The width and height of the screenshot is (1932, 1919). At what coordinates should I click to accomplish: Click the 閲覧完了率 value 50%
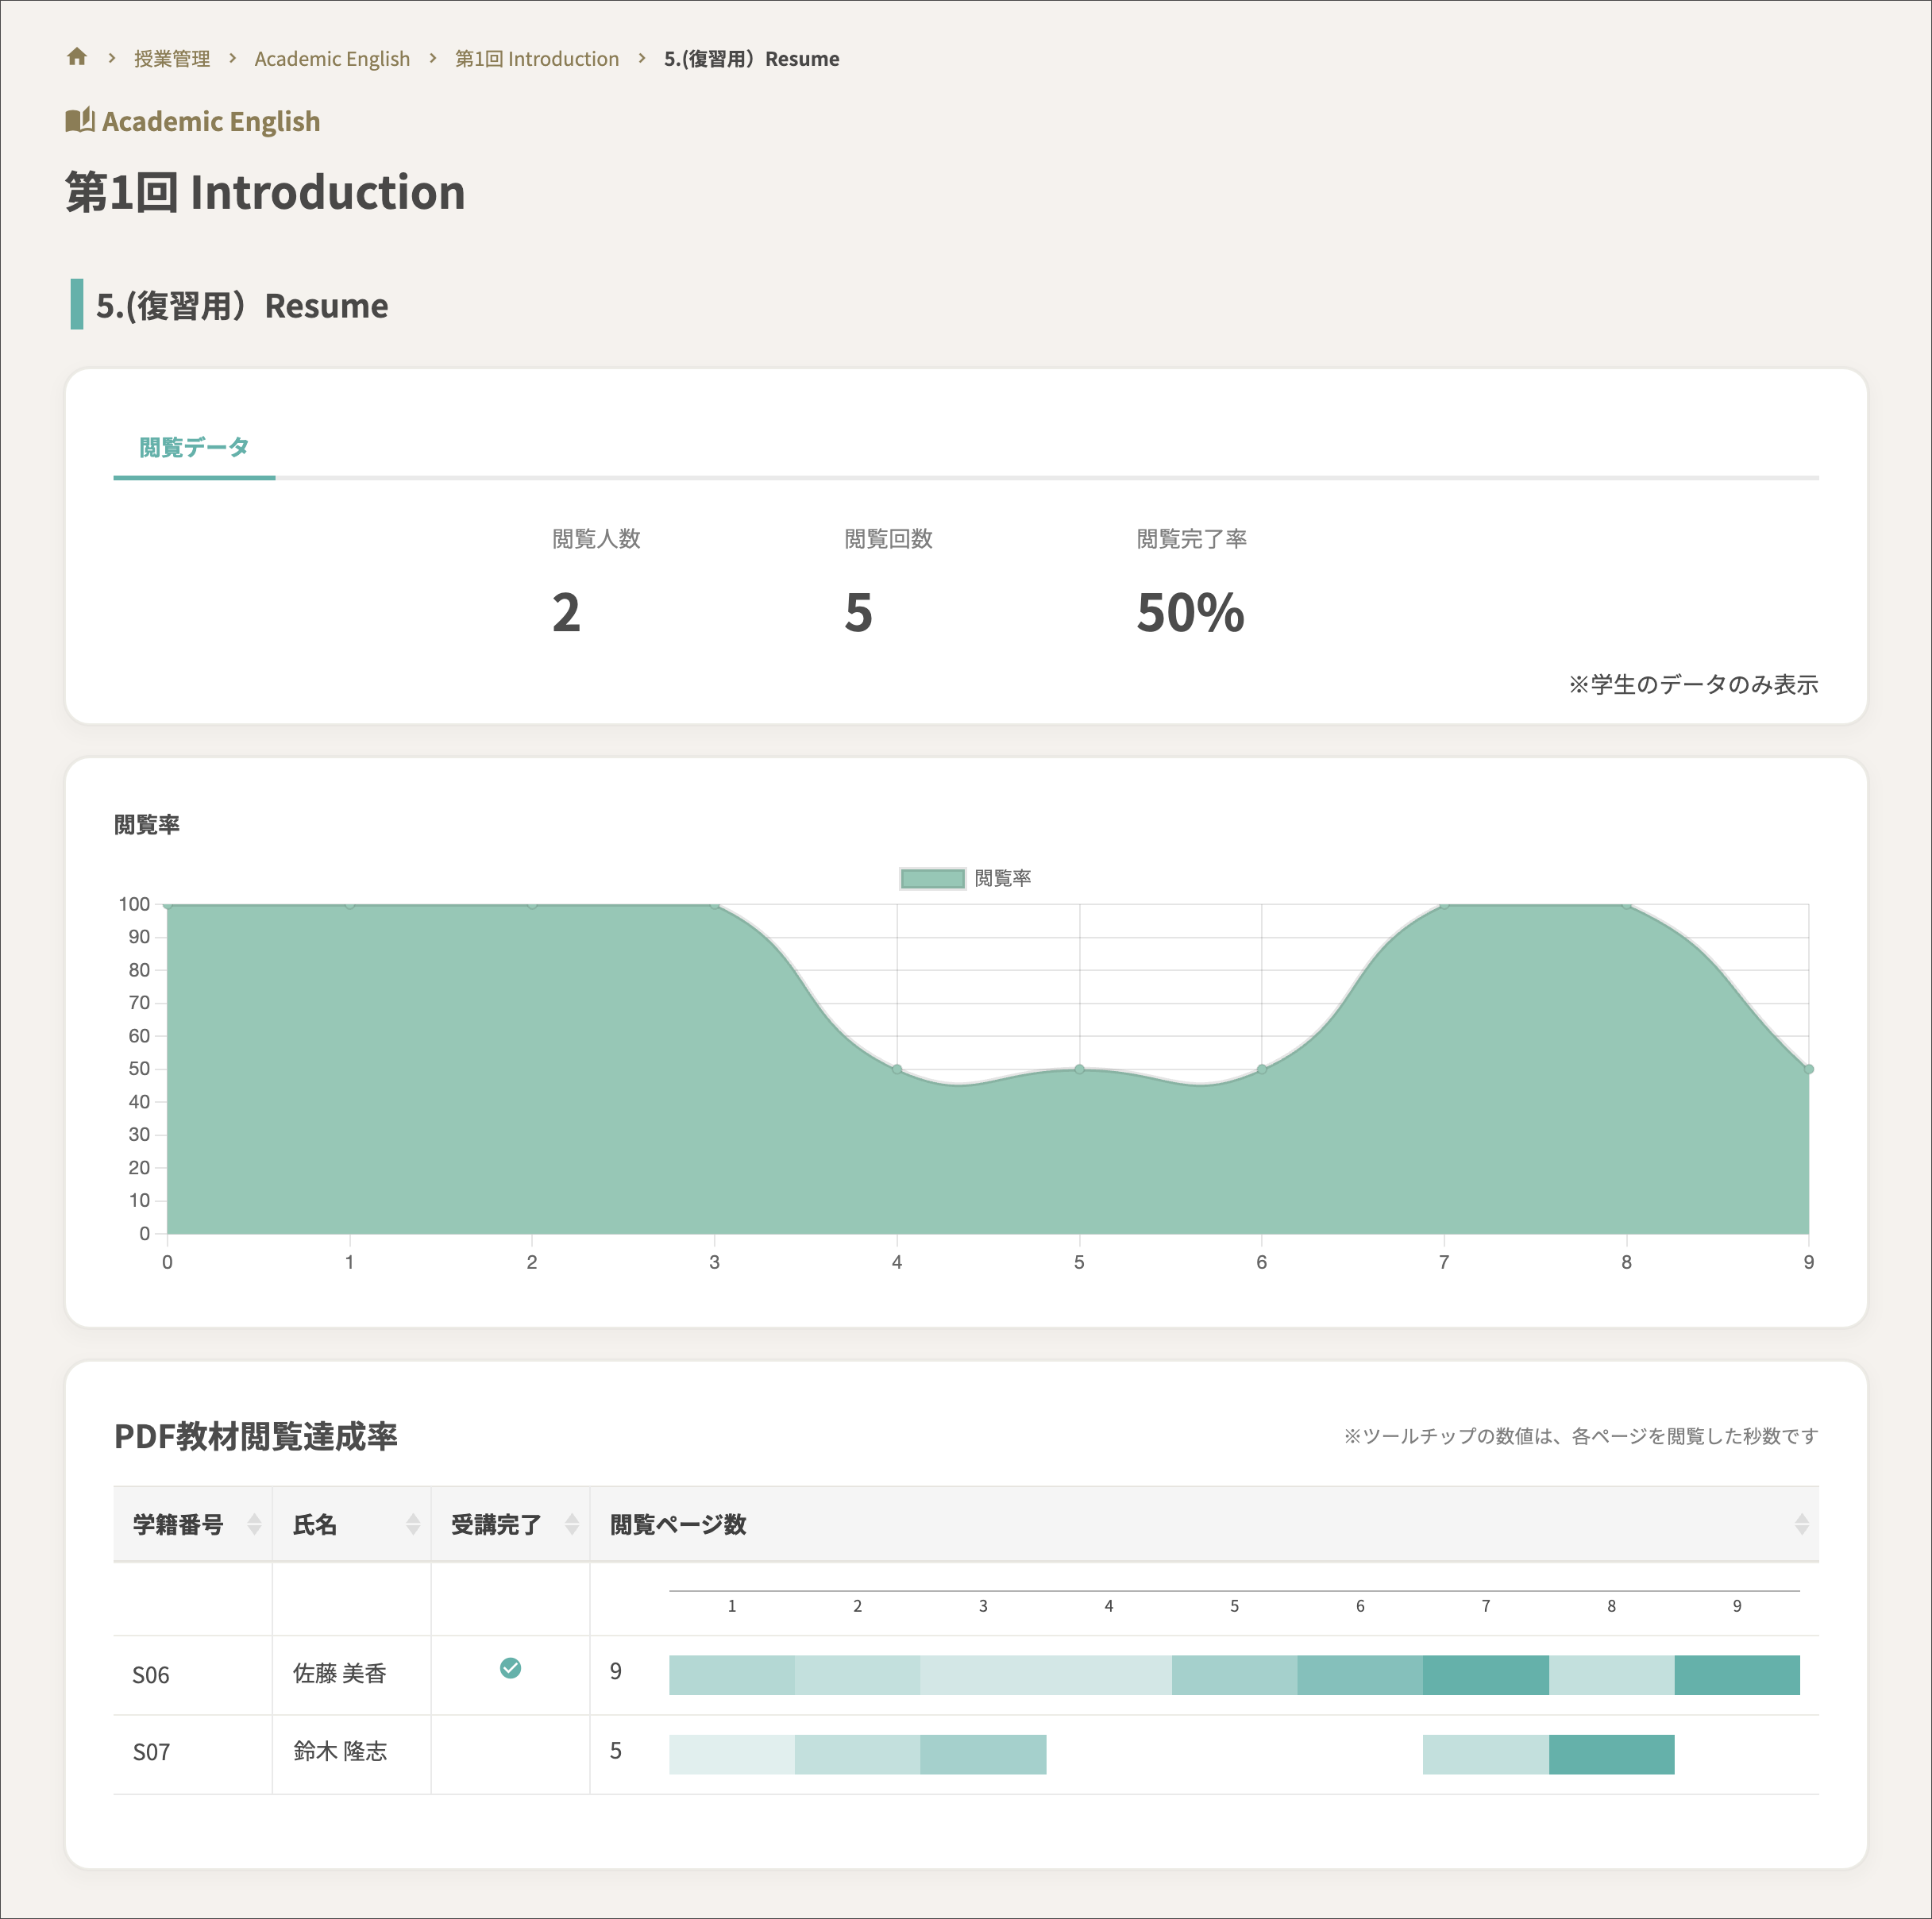coord(1190,612)
